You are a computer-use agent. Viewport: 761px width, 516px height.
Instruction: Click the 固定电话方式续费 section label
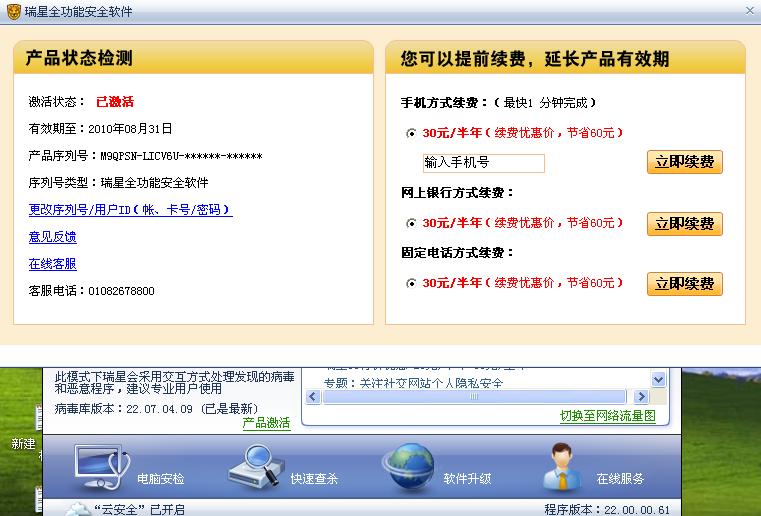(x=457, y=253)
